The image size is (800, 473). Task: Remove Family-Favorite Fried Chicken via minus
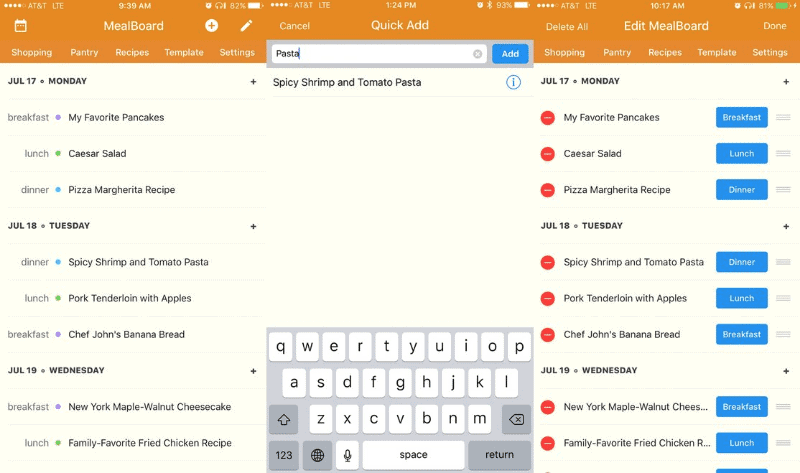[x=547, y=443]
